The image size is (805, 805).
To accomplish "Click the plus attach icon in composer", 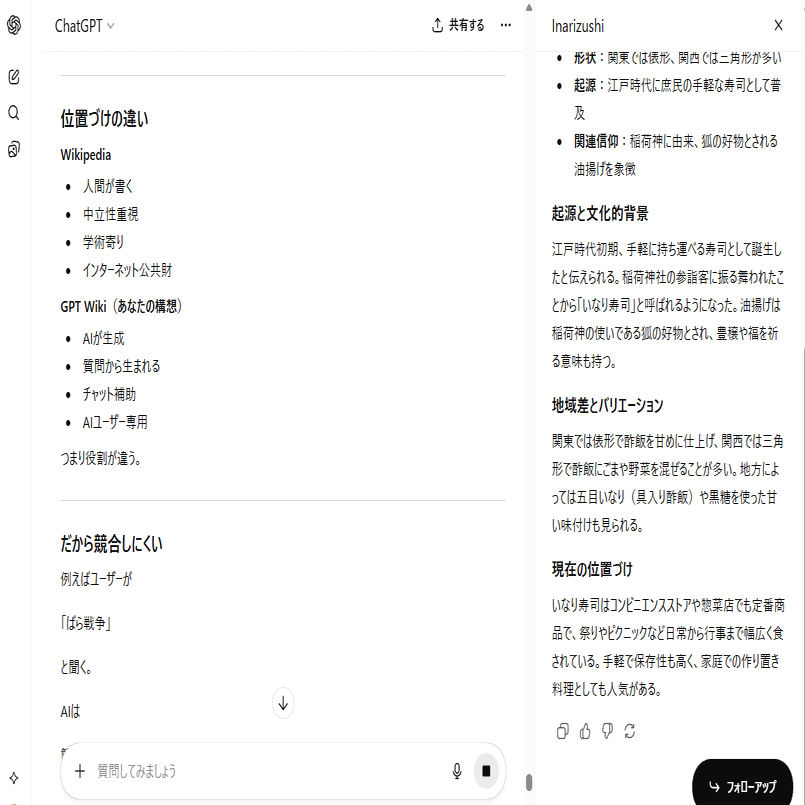I will point(80,771).
